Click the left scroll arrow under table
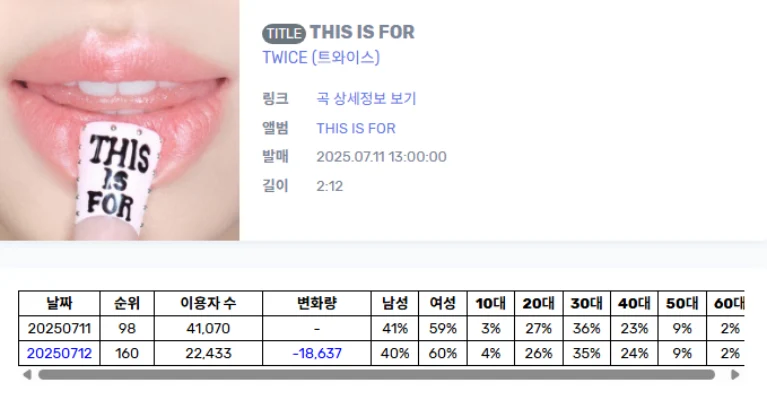The width and height of the screenshot is (767, 400). (x=27, y=375)
